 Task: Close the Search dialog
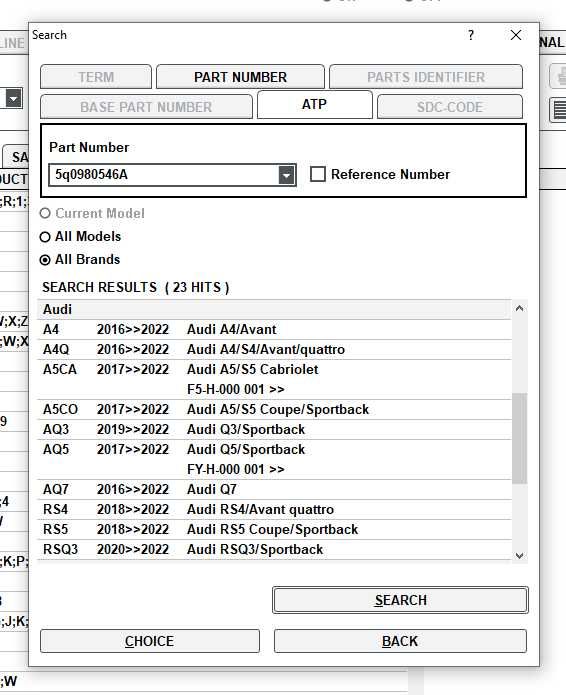(515, 35)
